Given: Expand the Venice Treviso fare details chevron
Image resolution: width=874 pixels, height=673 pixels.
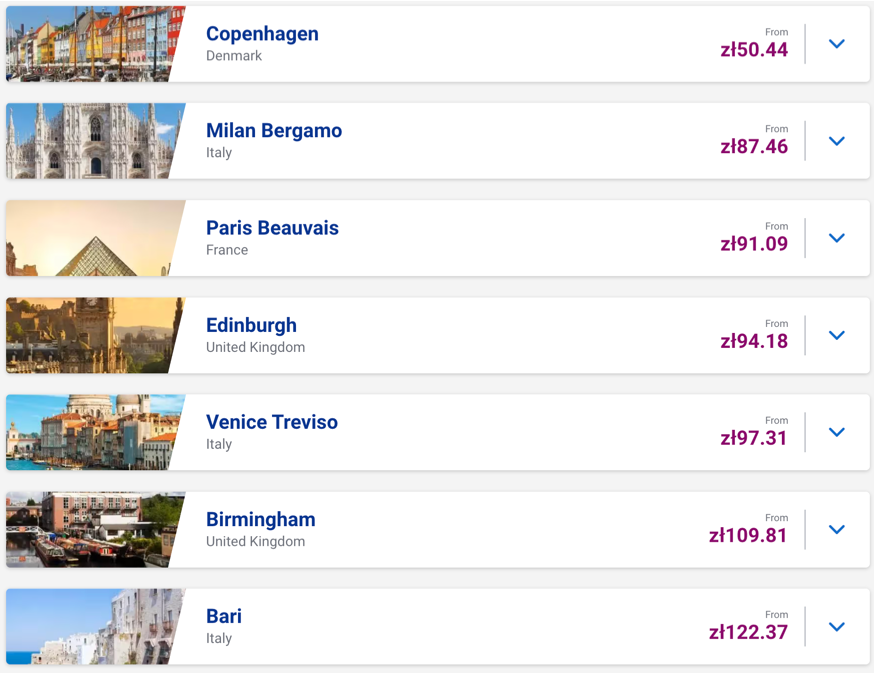Looking at the screenshot, I should (x=837, y=432).
